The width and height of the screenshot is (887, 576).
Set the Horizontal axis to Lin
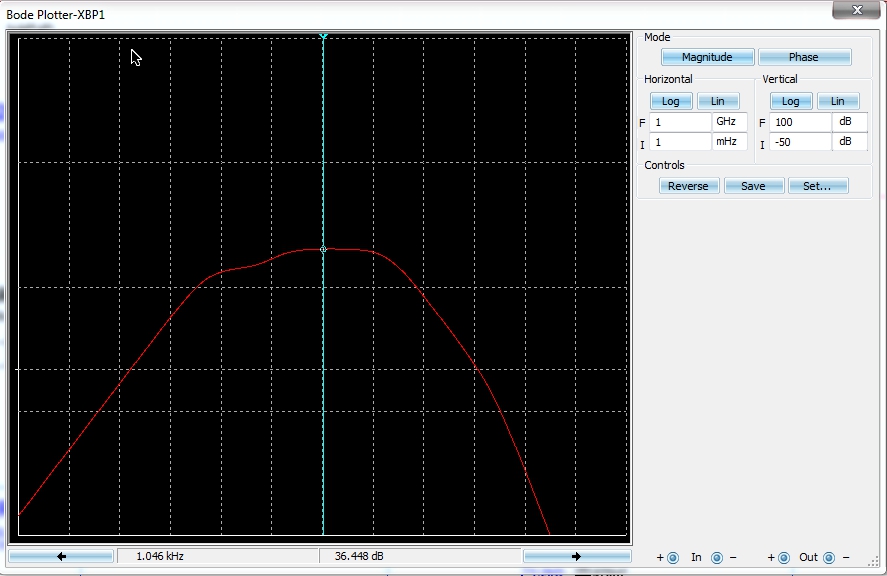[718, 101]
